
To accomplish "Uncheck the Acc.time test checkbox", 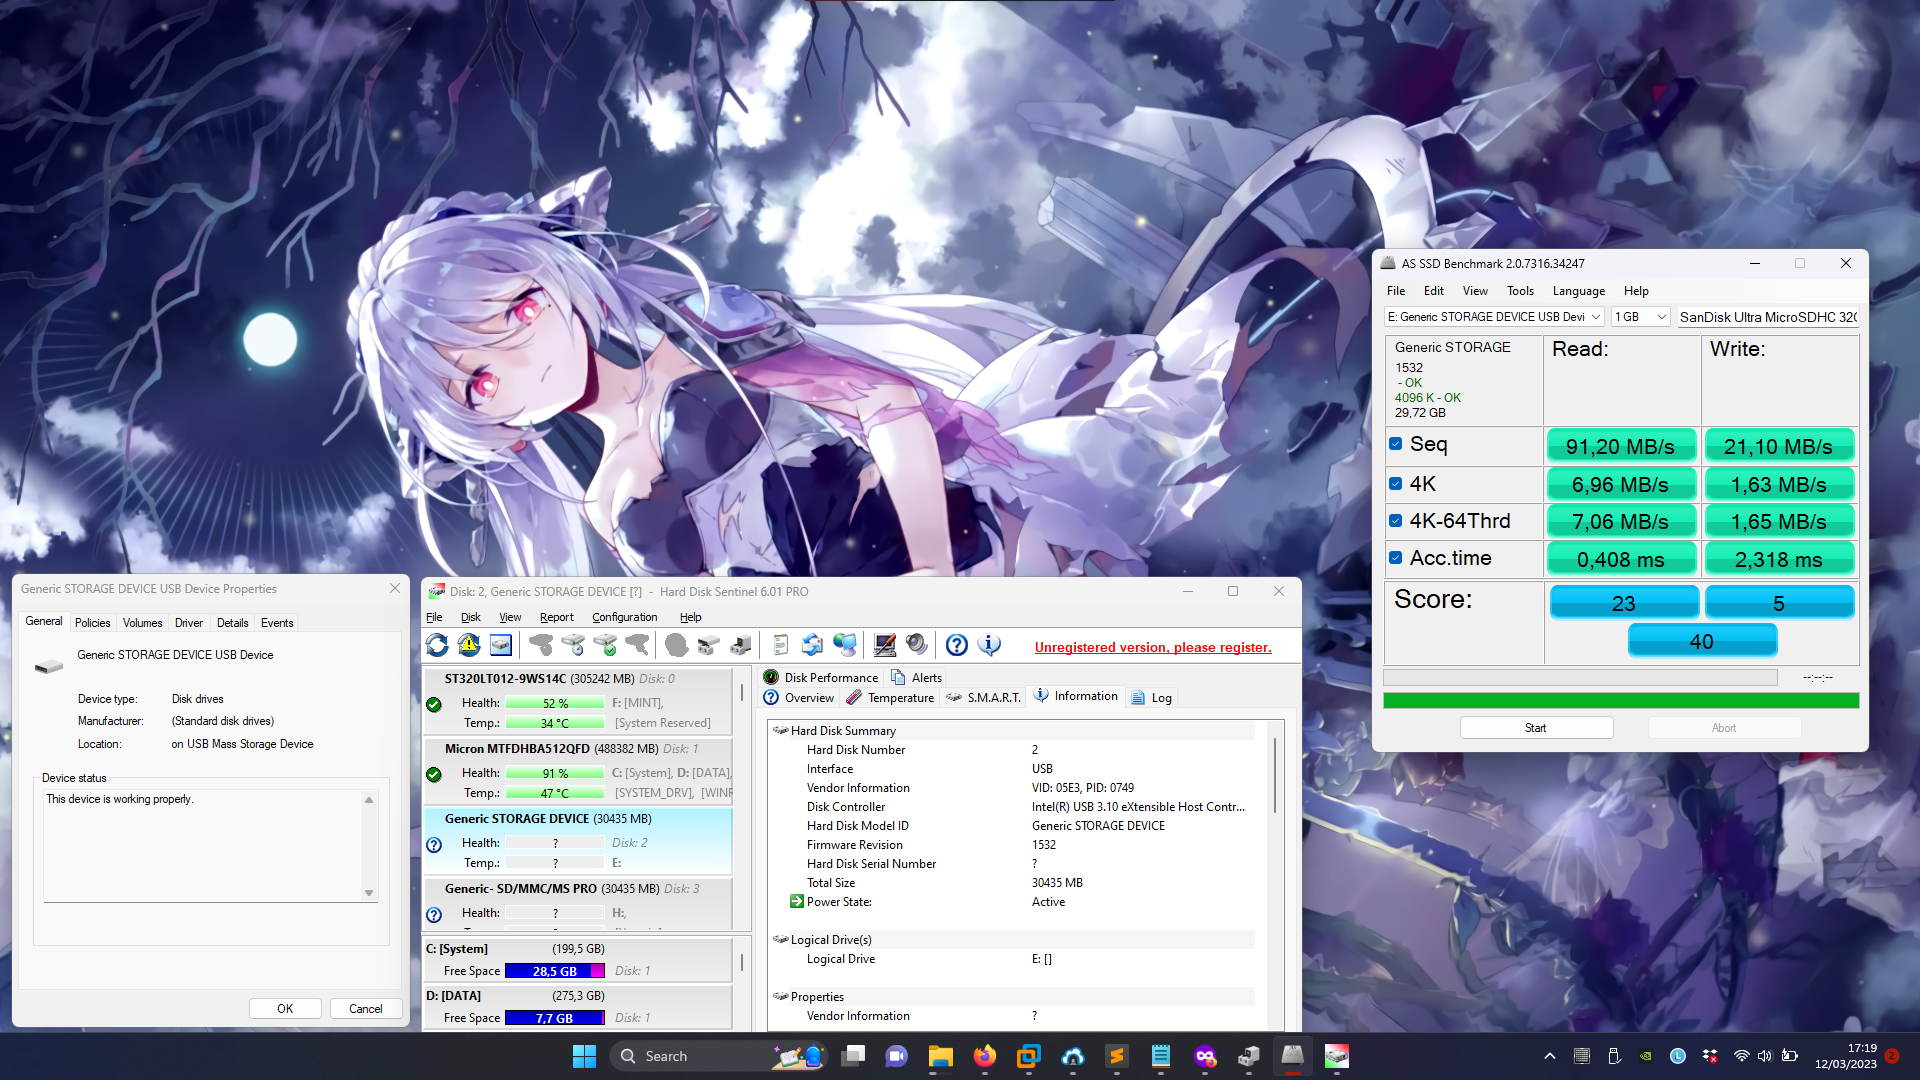I will point(1395,558).
